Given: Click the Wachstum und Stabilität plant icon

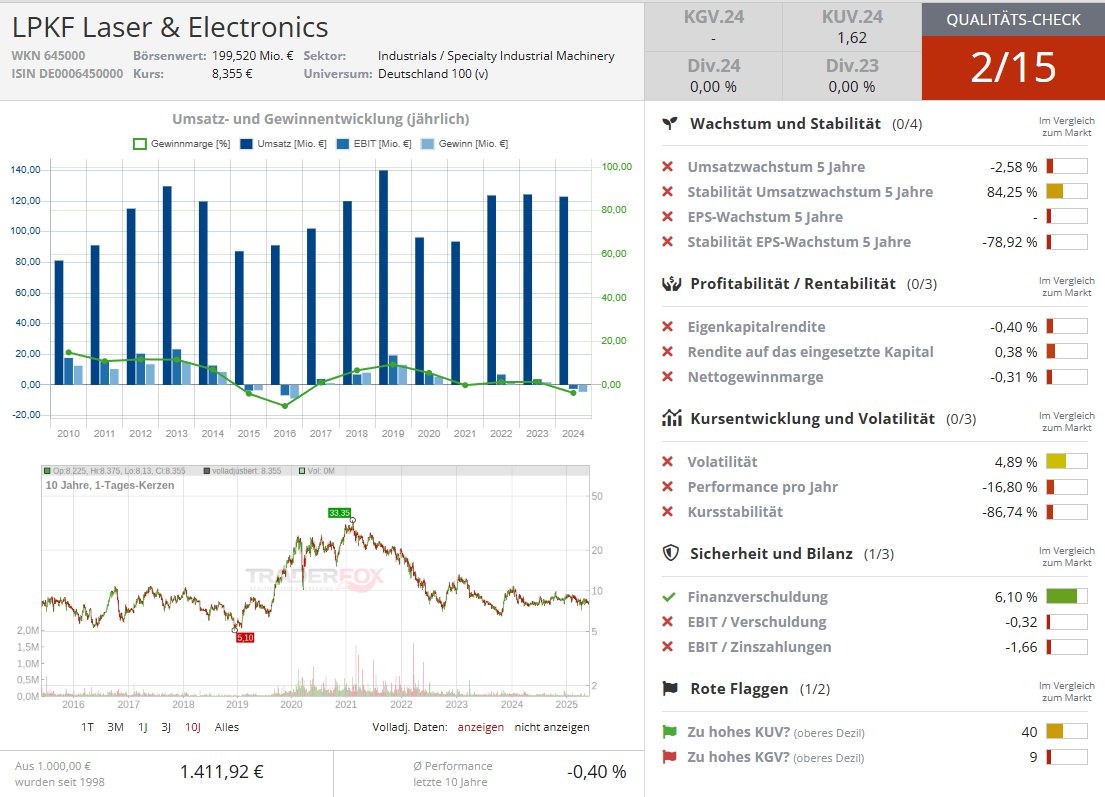Looking at the screenshot, I should click(x=670, y=124).
